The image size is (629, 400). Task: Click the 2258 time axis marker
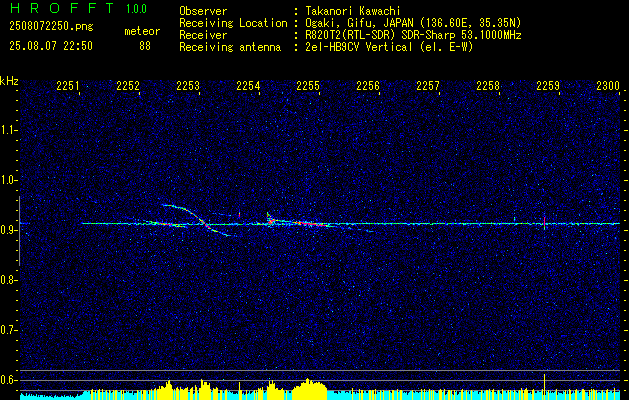point(488,86)
